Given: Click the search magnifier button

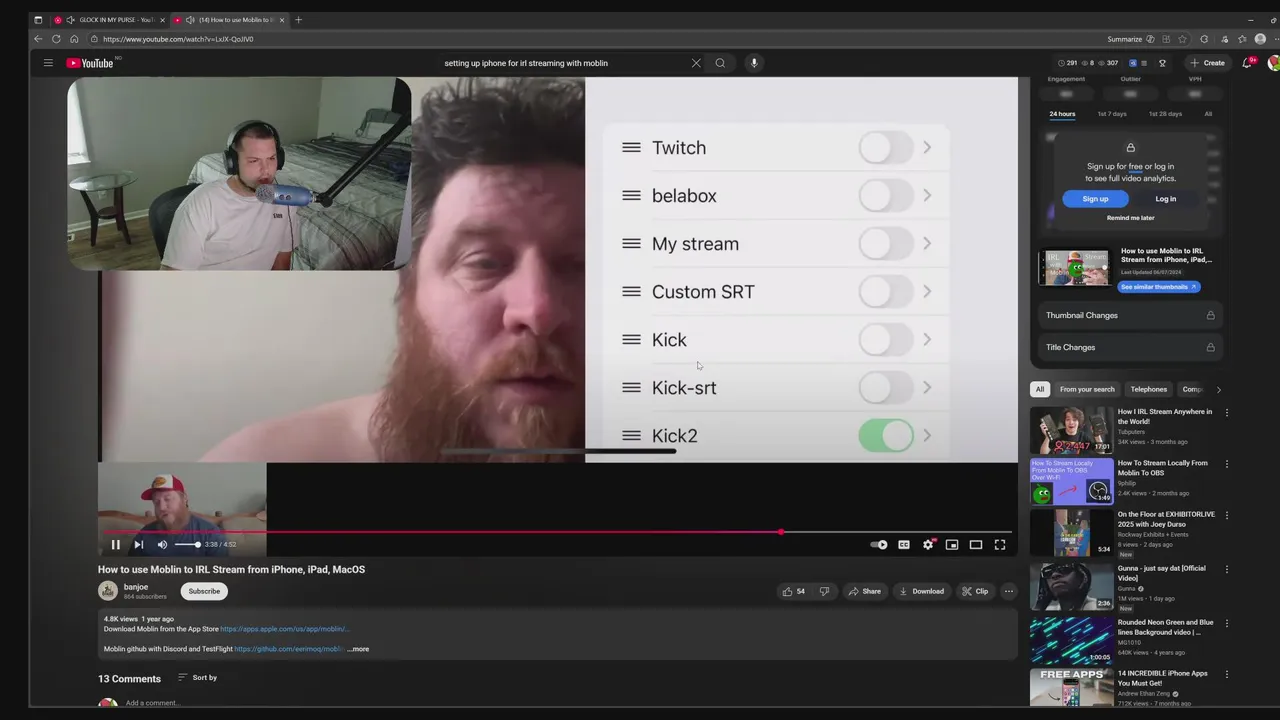Looking at the screenshot, I should (720, 63).
